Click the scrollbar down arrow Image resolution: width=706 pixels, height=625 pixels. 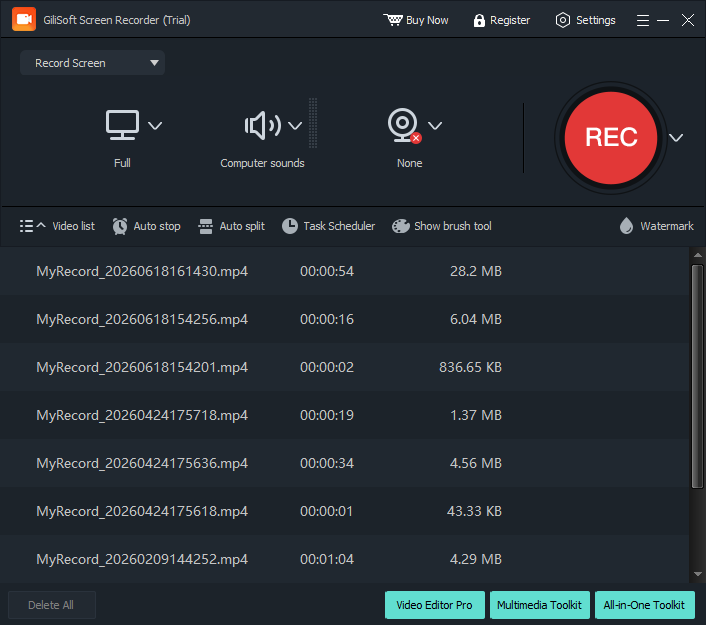coord(698,574)
